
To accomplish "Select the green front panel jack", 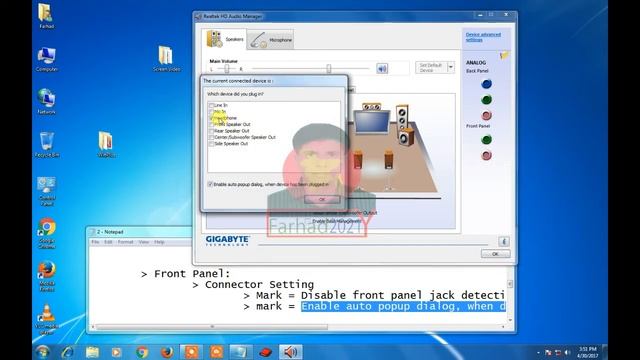I will (x=486, y=140).
